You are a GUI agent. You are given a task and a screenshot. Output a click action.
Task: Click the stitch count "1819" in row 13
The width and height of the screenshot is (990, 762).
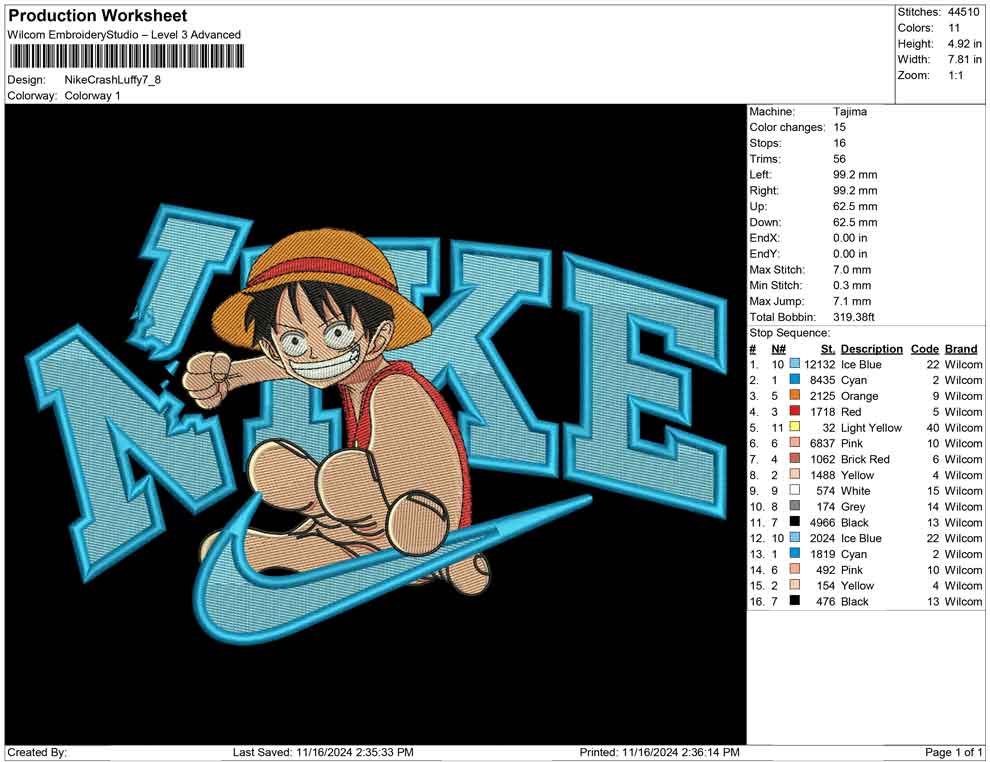click(x=822, y=554)
